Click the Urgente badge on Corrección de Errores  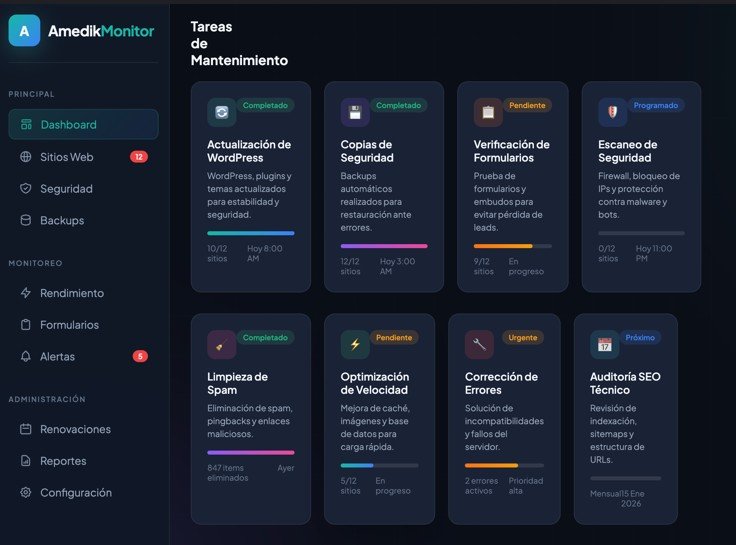click(x=523, y=338)
